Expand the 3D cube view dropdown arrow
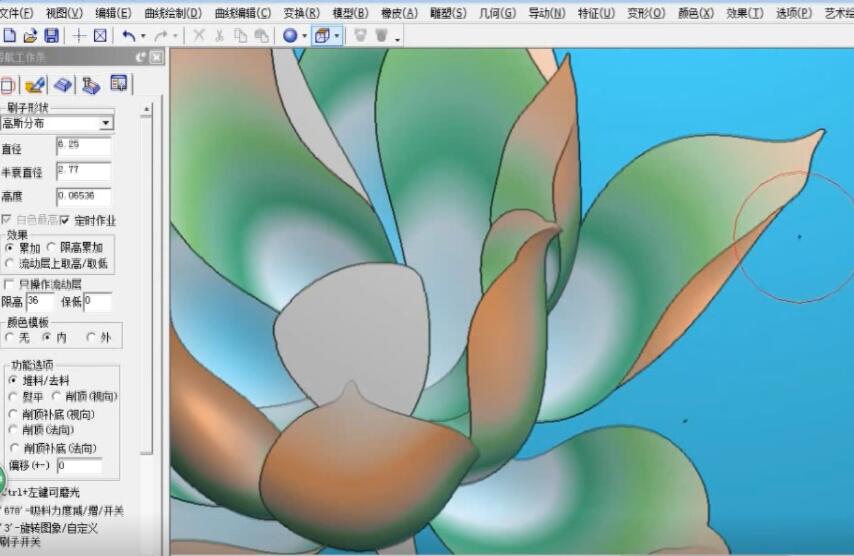Image resolution: width=854 pixels, height=556 pixels. [x=337, y=35]
